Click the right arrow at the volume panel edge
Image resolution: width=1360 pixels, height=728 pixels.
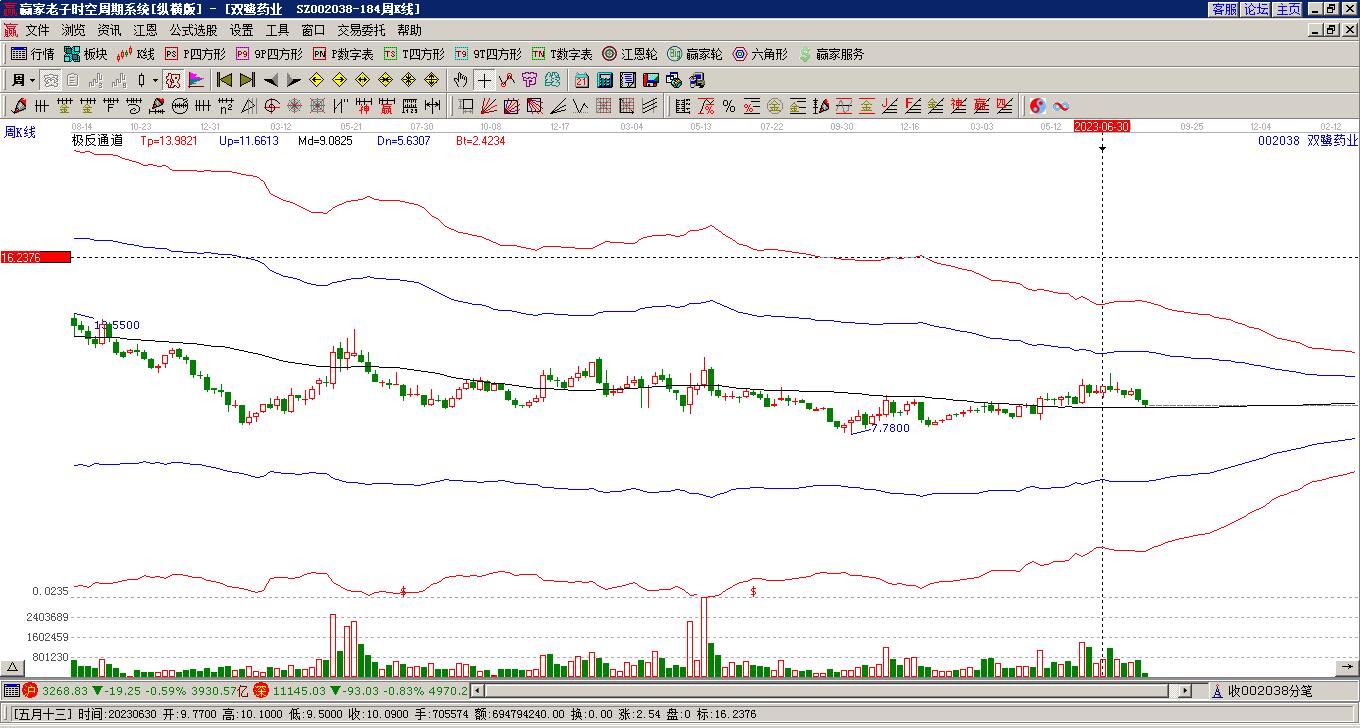(x=1348, y=666)
